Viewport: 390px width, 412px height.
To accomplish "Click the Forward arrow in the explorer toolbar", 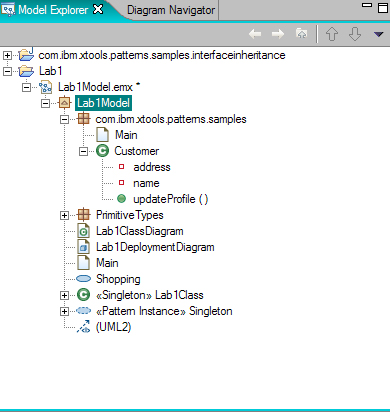I will pos(278,34).
